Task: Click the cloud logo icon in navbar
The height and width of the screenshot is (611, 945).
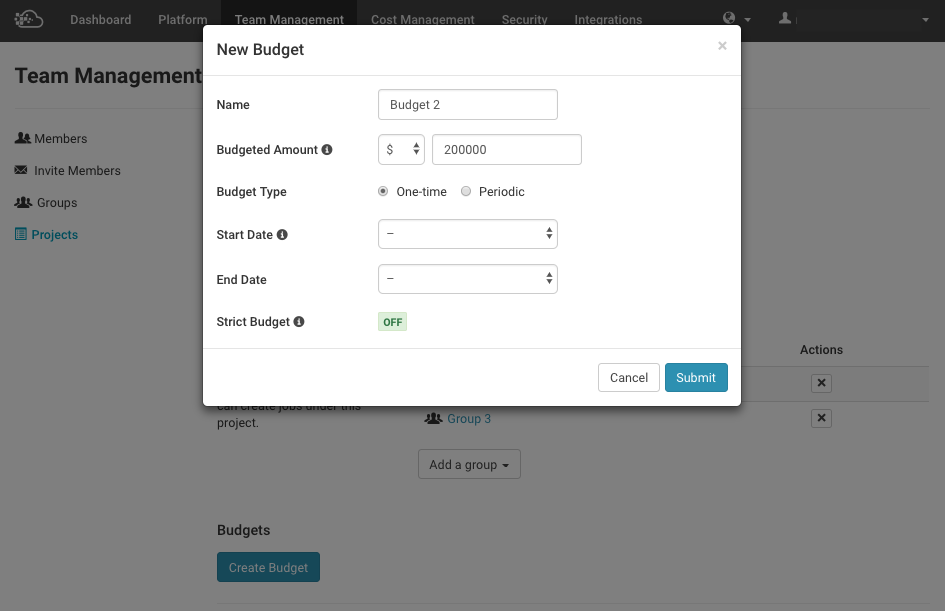Action: pos(29,19)
